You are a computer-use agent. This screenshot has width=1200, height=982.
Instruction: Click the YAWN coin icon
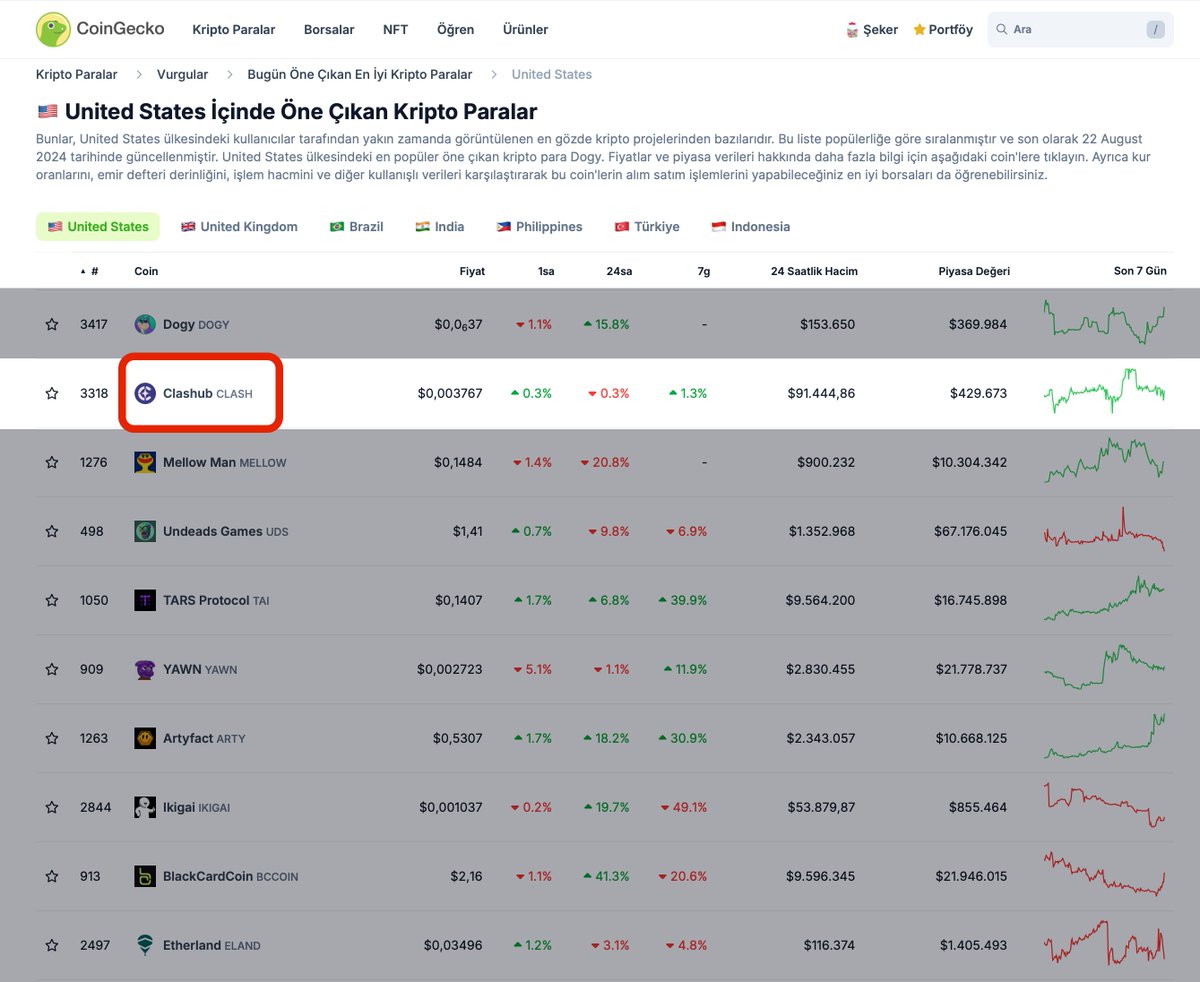coord(145,669)
